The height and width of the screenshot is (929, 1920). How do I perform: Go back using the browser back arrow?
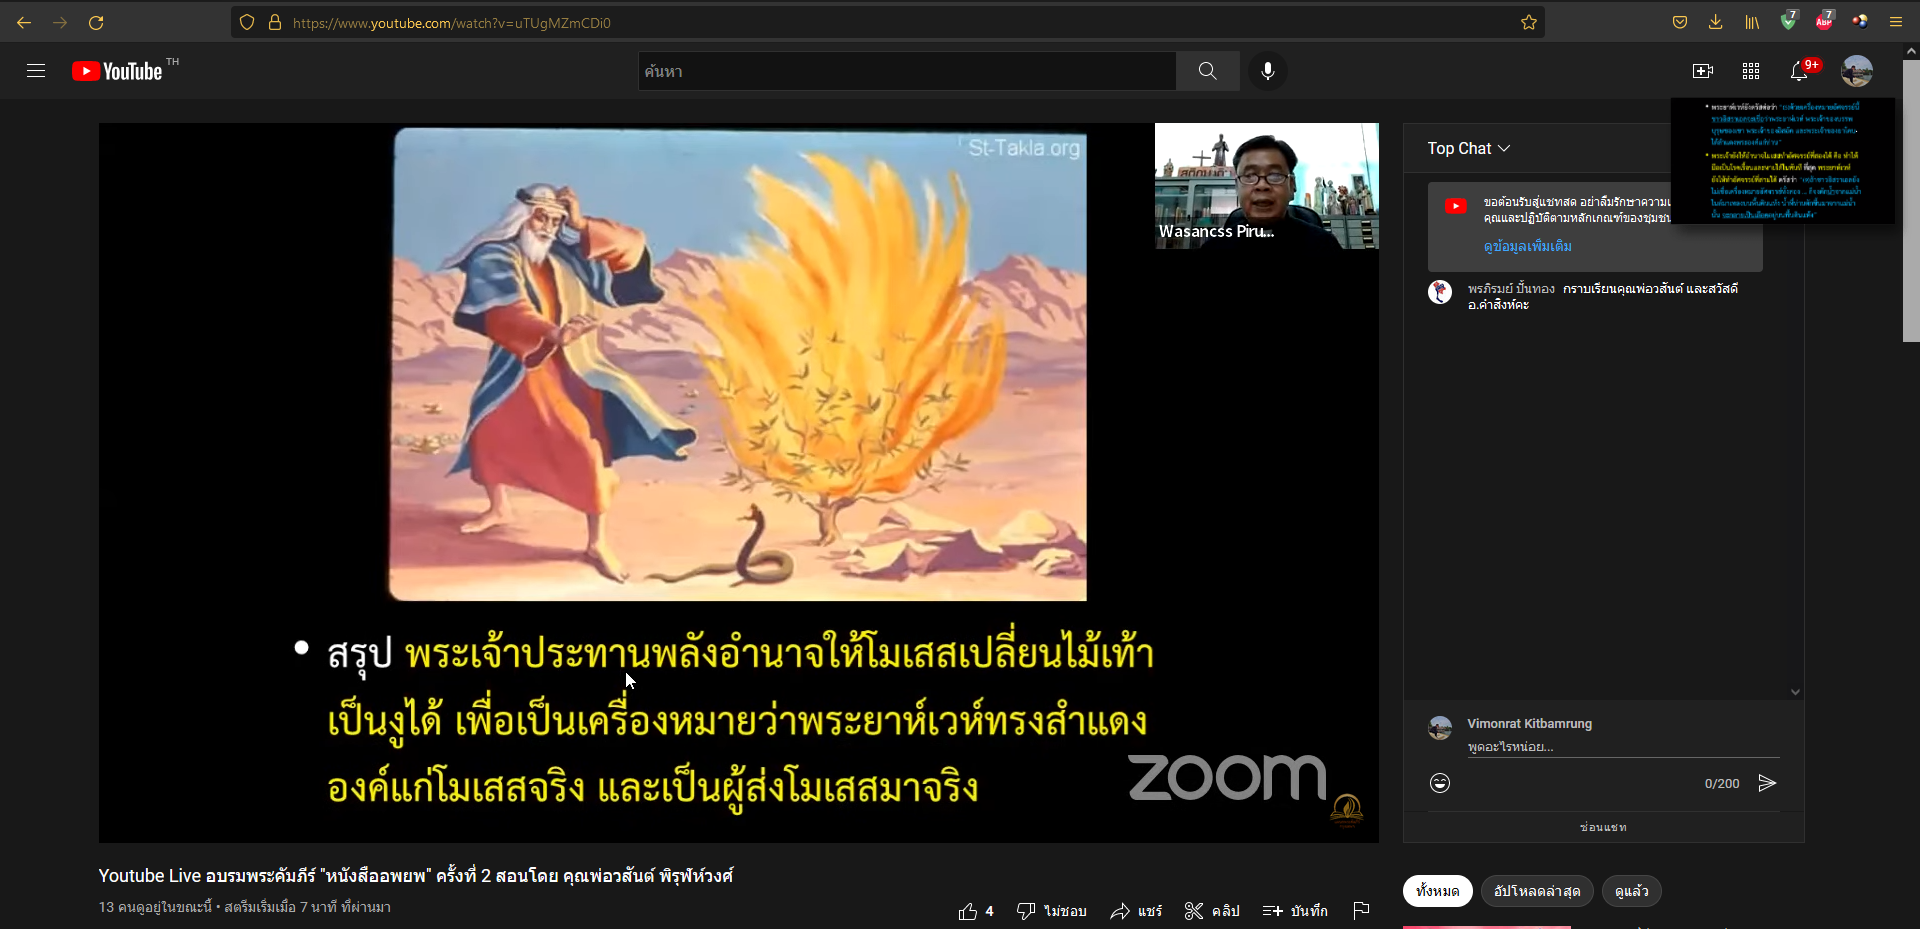coord(24,22)
